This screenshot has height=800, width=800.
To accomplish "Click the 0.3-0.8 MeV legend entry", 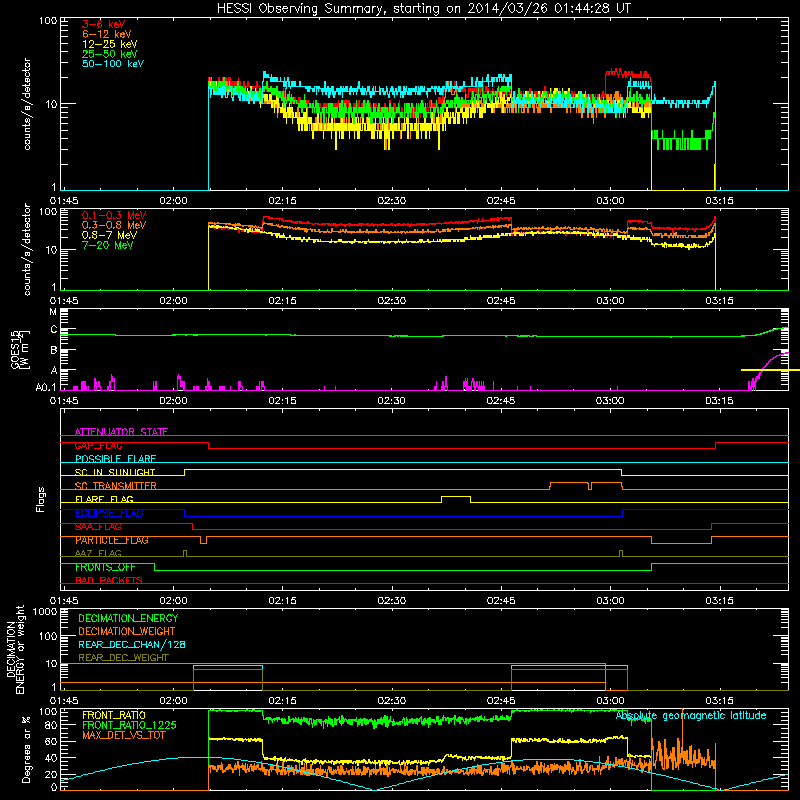I will pyautogui.click(x=114, y=225).
